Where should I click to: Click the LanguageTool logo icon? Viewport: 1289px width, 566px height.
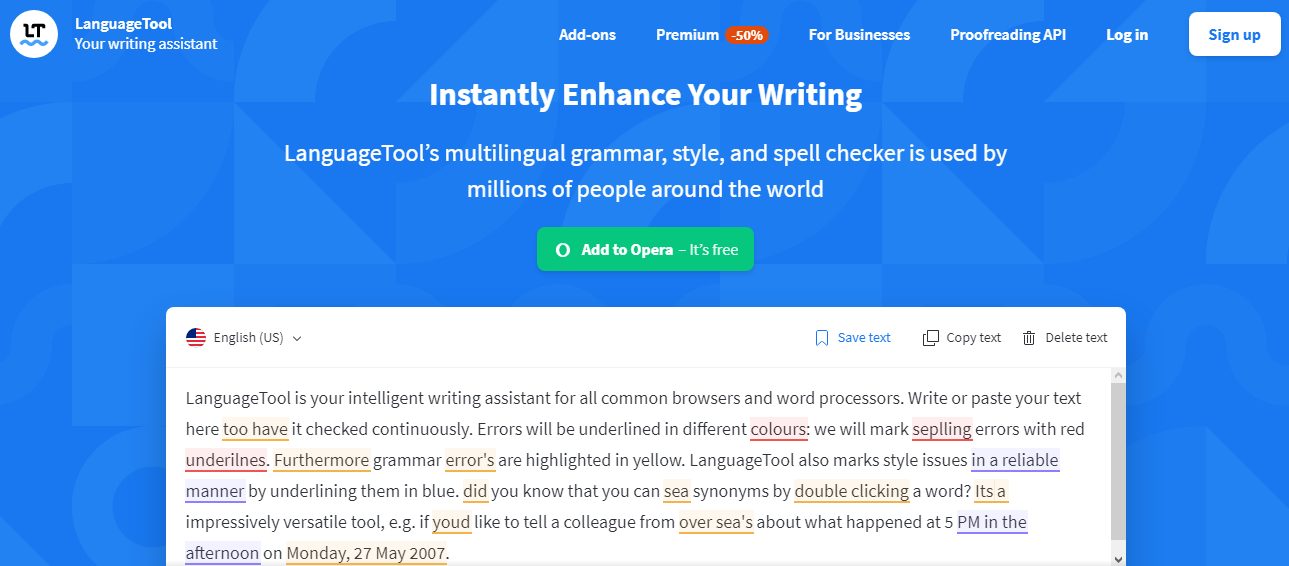(34, 34)
